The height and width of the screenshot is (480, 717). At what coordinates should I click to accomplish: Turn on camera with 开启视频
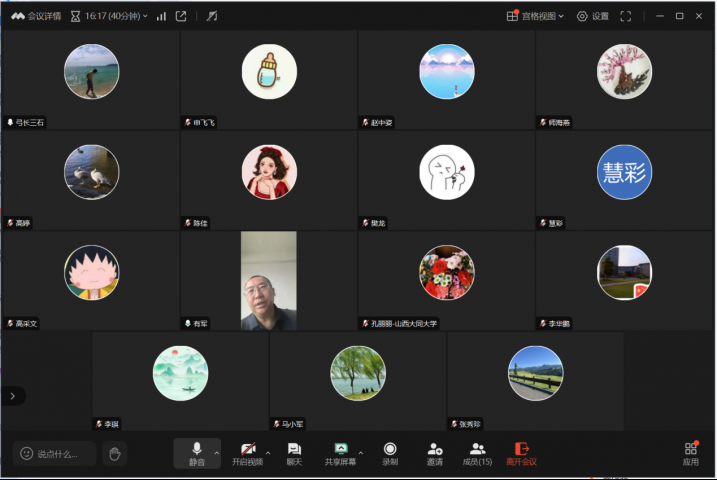pyautogui.click(x=247, y=453)
